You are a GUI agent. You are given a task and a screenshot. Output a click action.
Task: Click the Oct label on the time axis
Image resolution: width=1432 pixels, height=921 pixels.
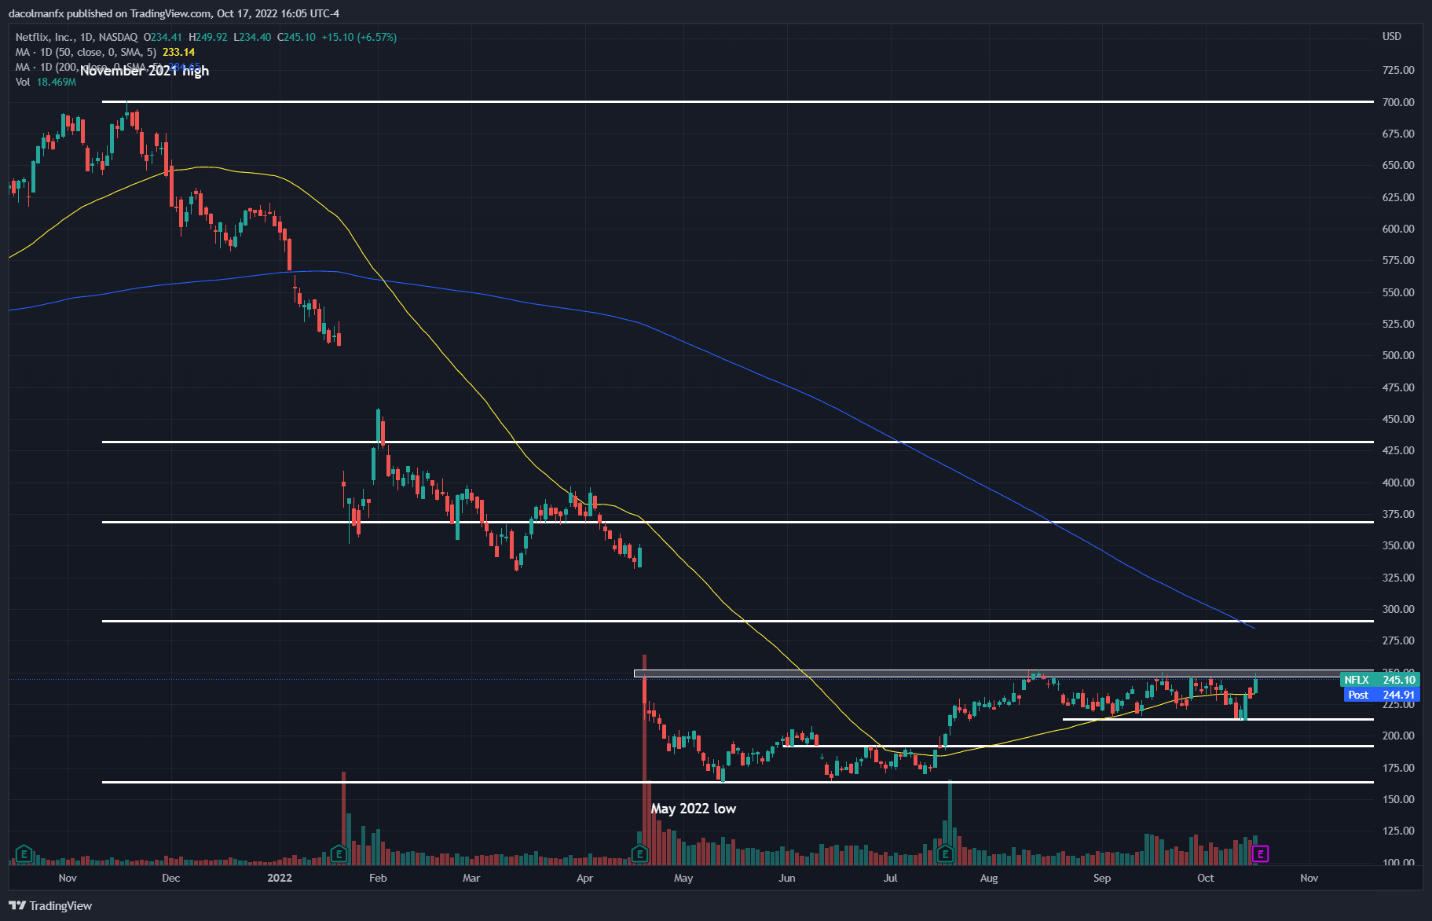1206,878
